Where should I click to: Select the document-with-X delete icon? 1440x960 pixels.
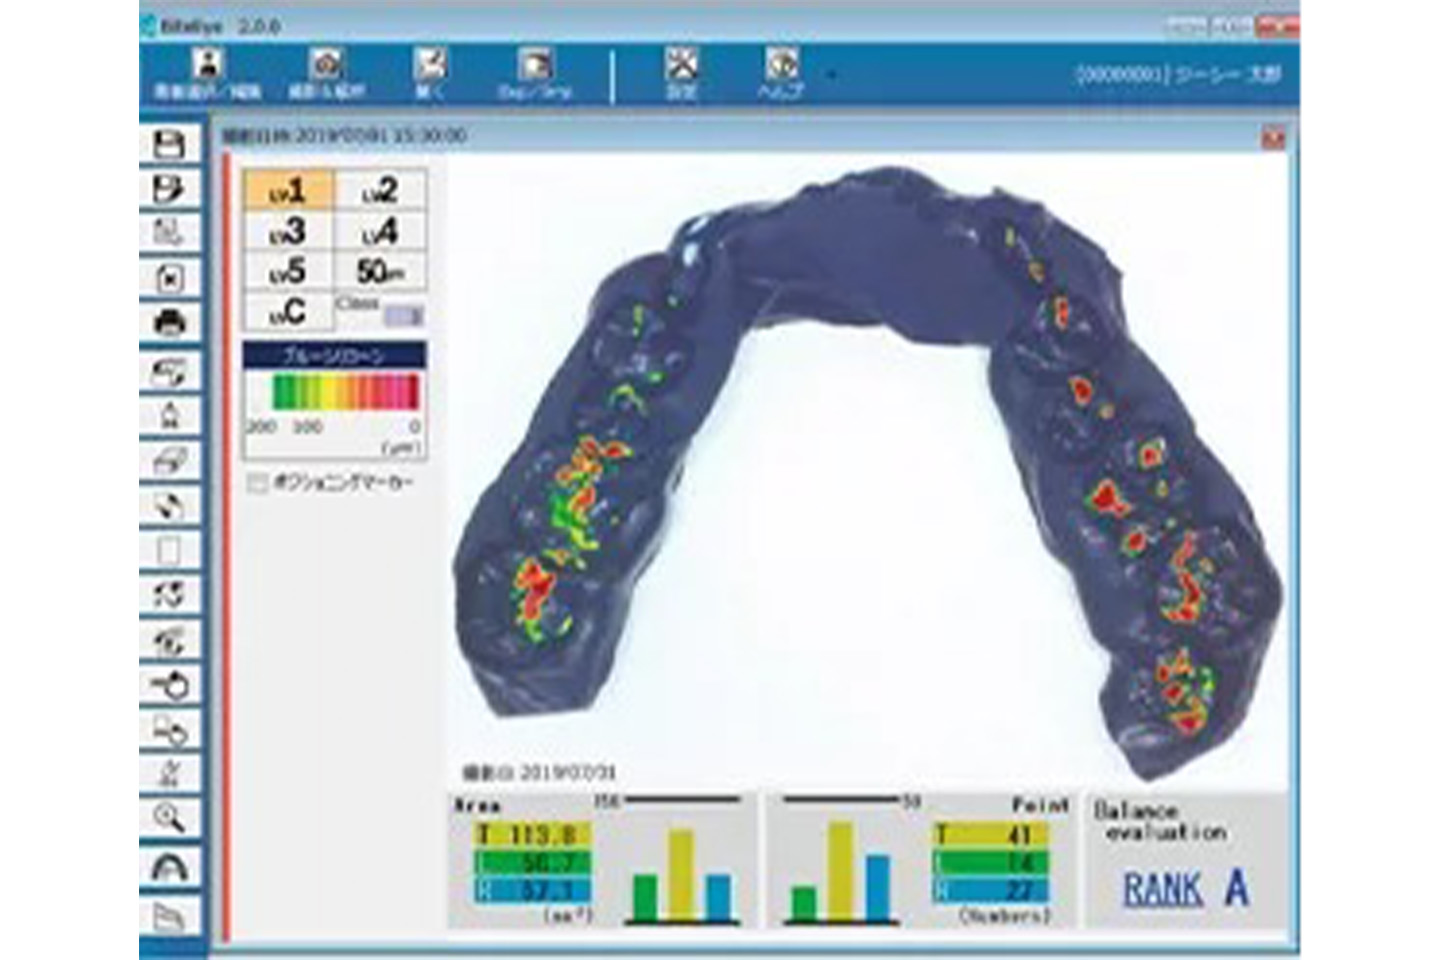(x=170, y=279)
